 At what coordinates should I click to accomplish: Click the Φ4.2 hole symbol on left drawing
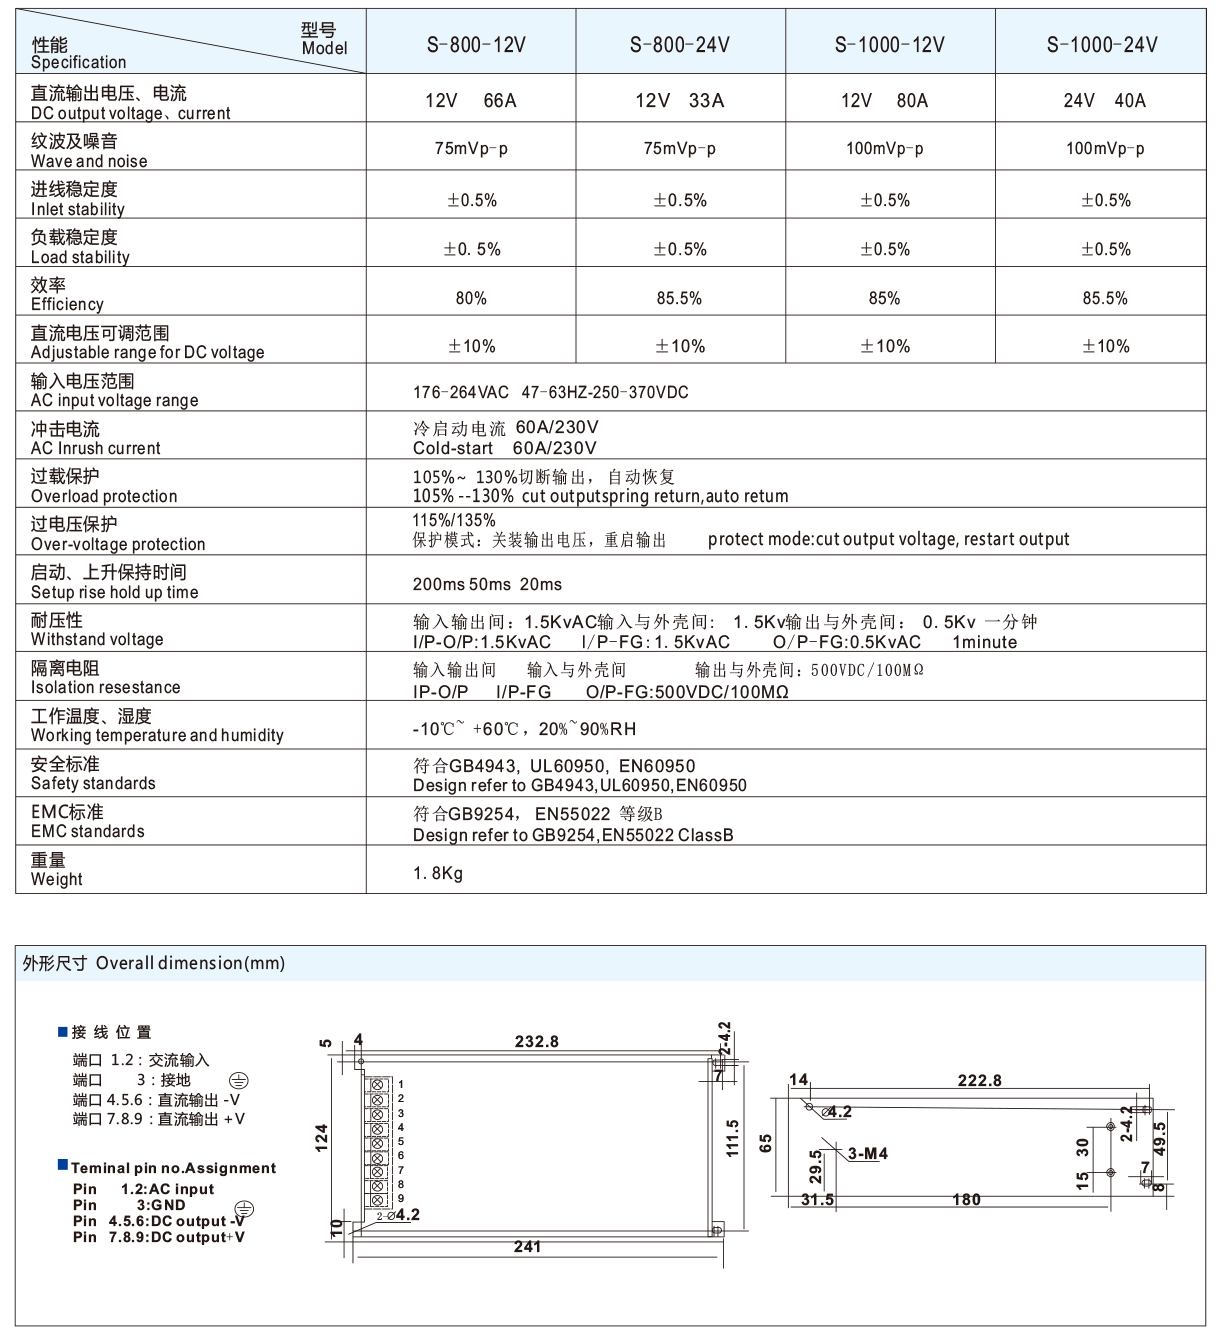coord(400,1214)
